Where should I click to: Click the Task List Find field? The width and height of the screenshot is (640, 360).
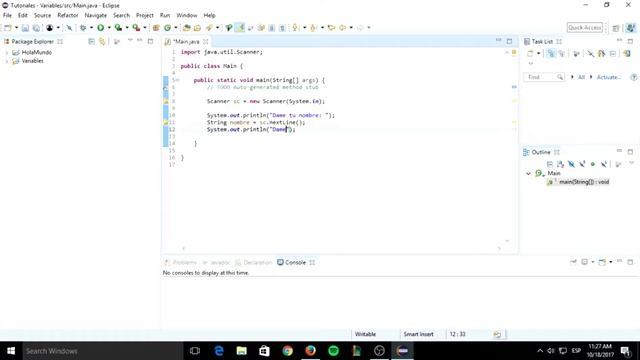point(544,77)
